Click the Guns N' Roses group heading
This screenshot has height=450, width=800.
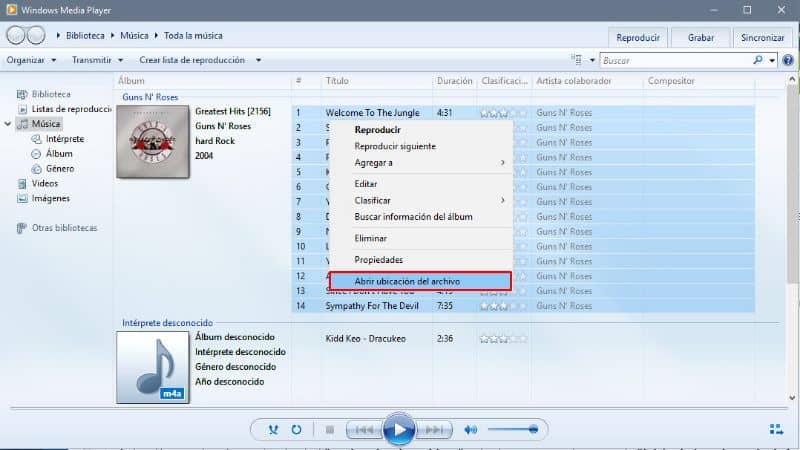pyautogui.click(x=150, y=97)
